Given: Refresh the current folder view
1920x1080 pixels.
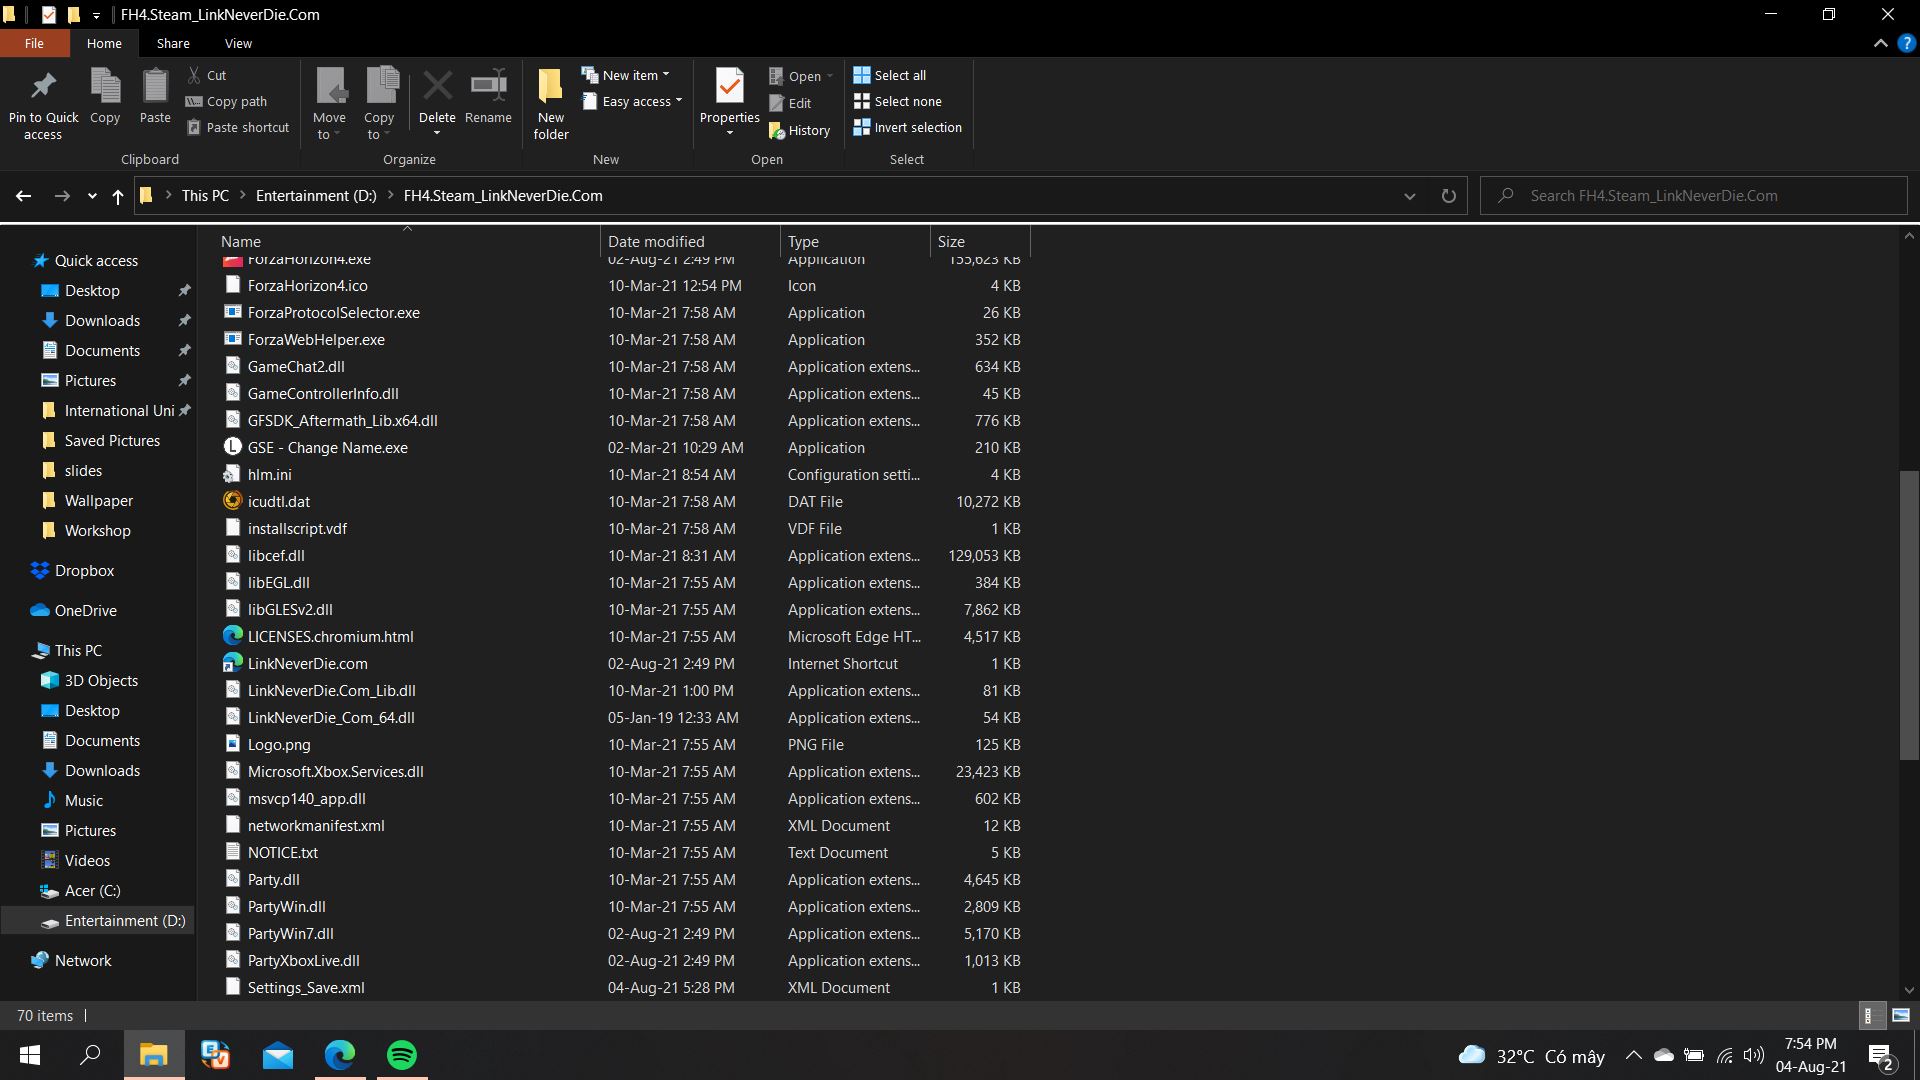Looking at the screenshot, I should point(1448,196).
